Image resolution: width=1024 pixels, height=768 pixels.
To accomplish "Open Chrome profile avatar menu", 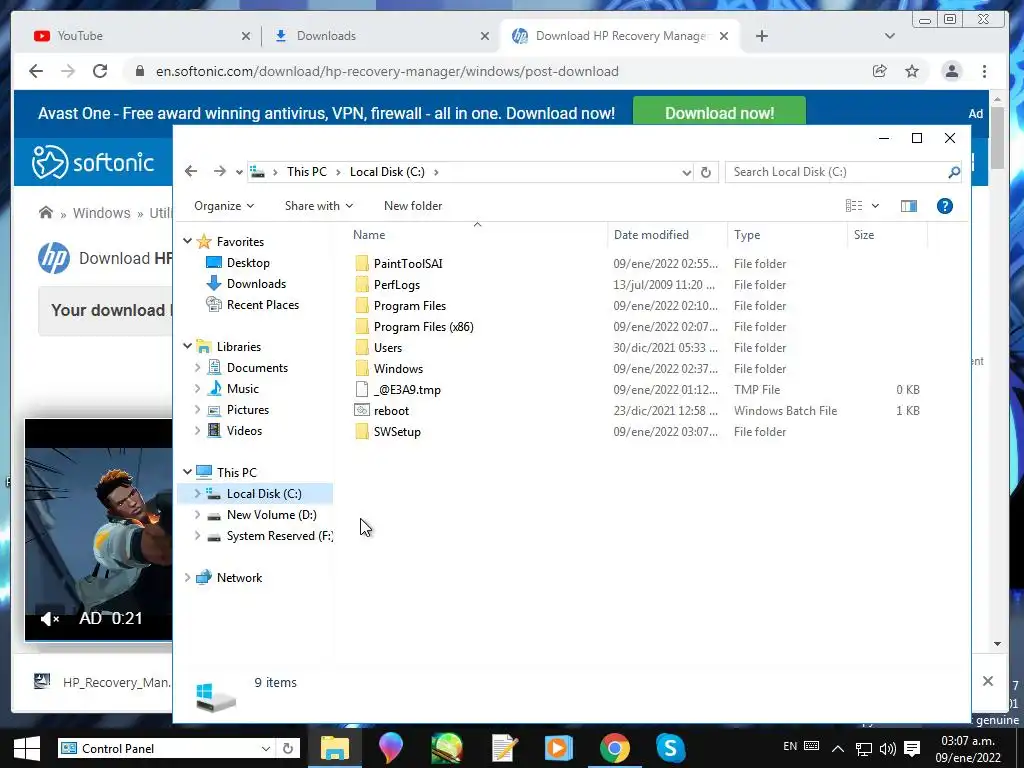I will point(952,71).
